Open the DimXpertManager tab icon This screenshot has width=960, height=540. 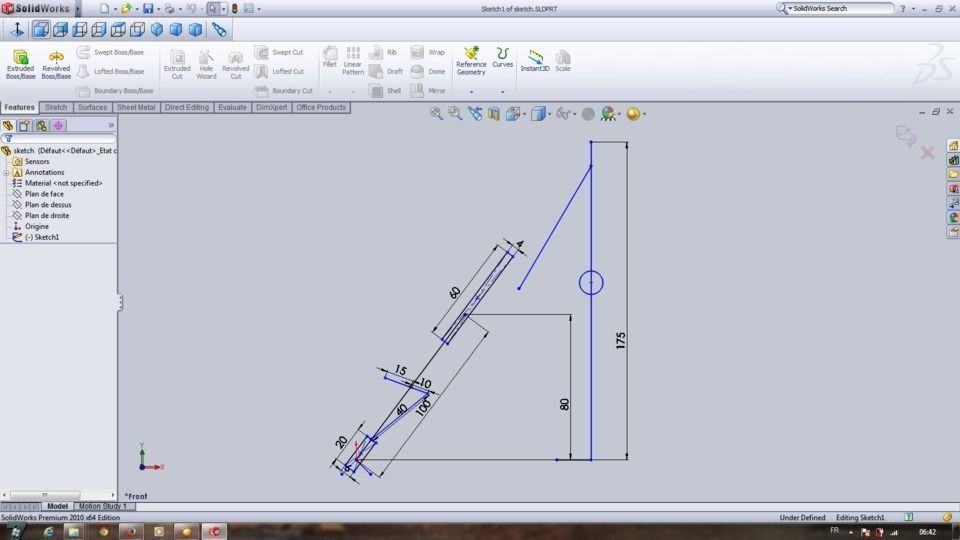pyautogui.click(x=58, y=126)
